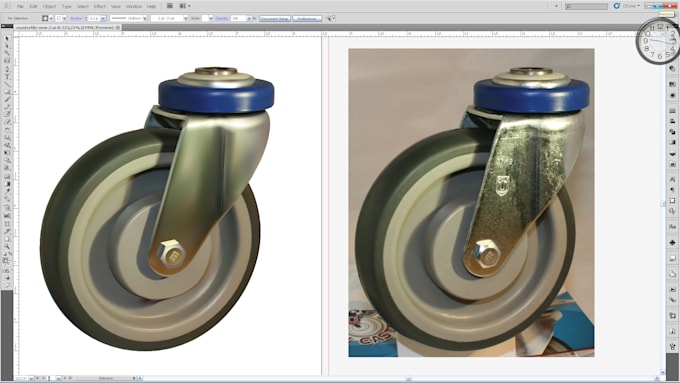Open the stroke weight dropdown
This screenshot has height=383, width=680.
click(103, 18)
